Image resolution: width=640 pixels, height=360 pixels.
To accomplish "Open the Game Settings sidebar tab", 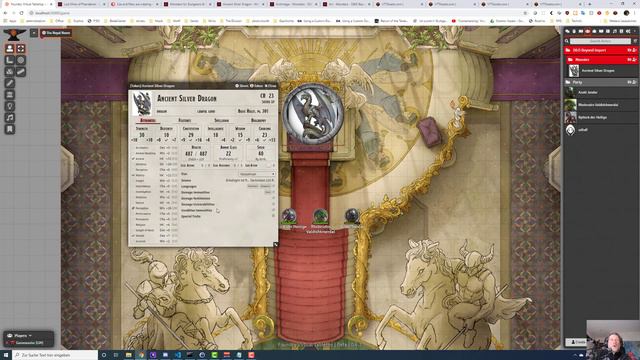I will 628,31.
